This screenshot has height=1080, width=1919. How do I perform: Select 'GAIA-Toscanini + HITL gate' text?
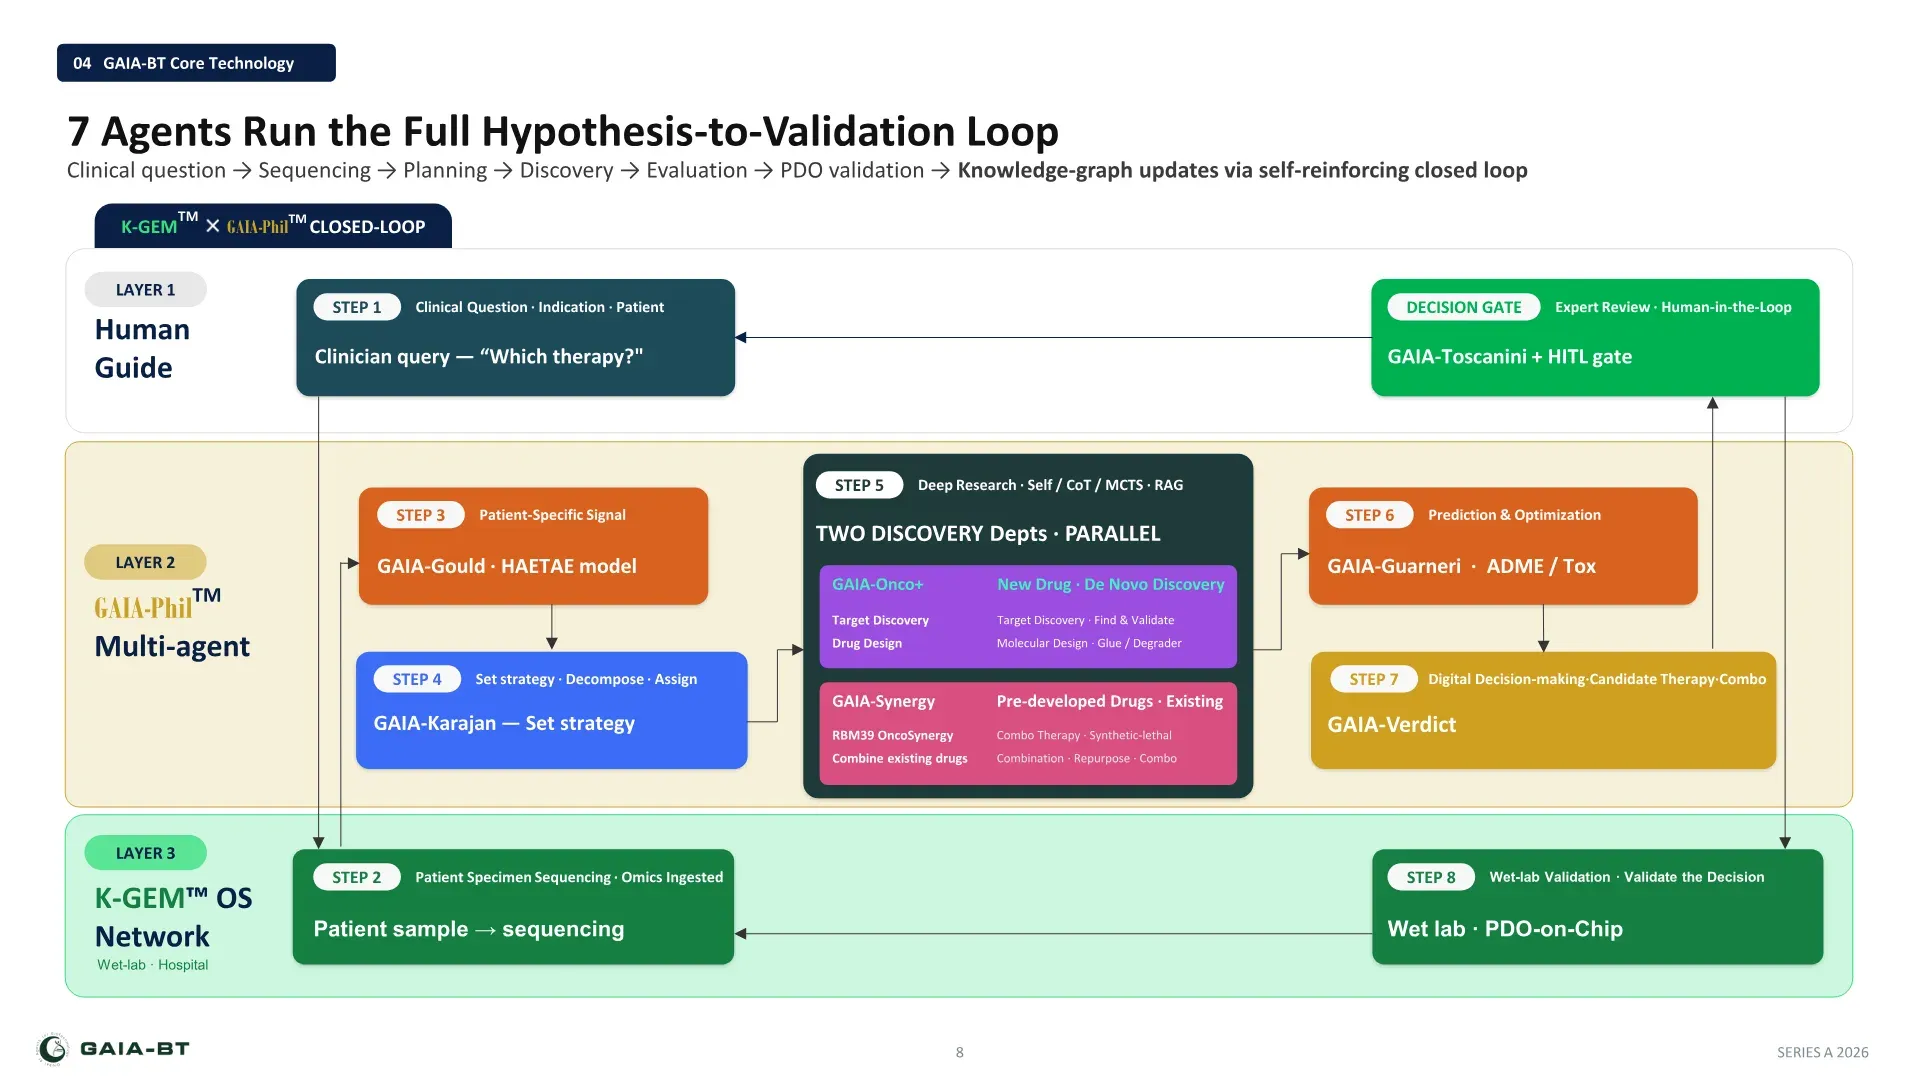(1510, 357)
